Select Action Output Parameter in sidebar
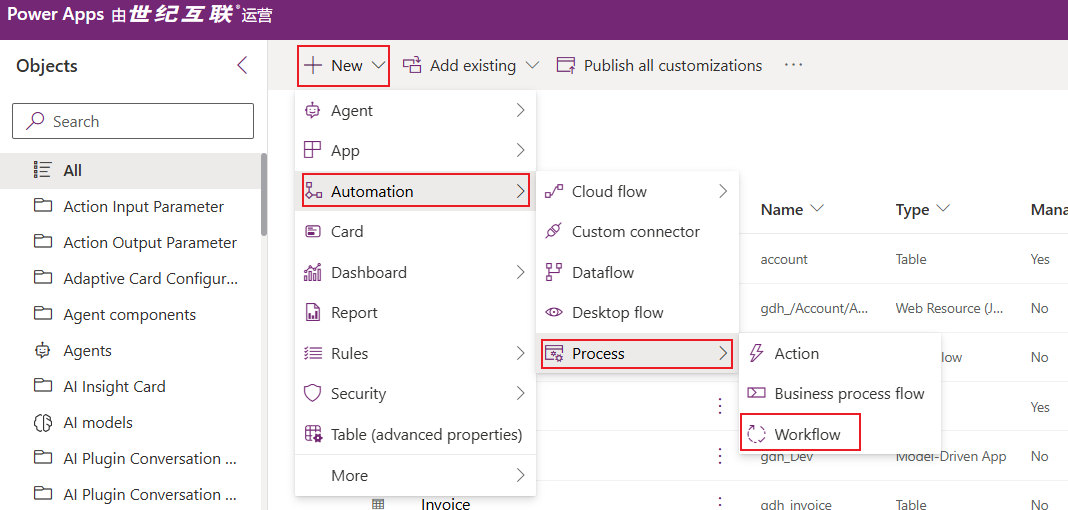Viewport: 1068px width, 510px height. coord(129,242)
